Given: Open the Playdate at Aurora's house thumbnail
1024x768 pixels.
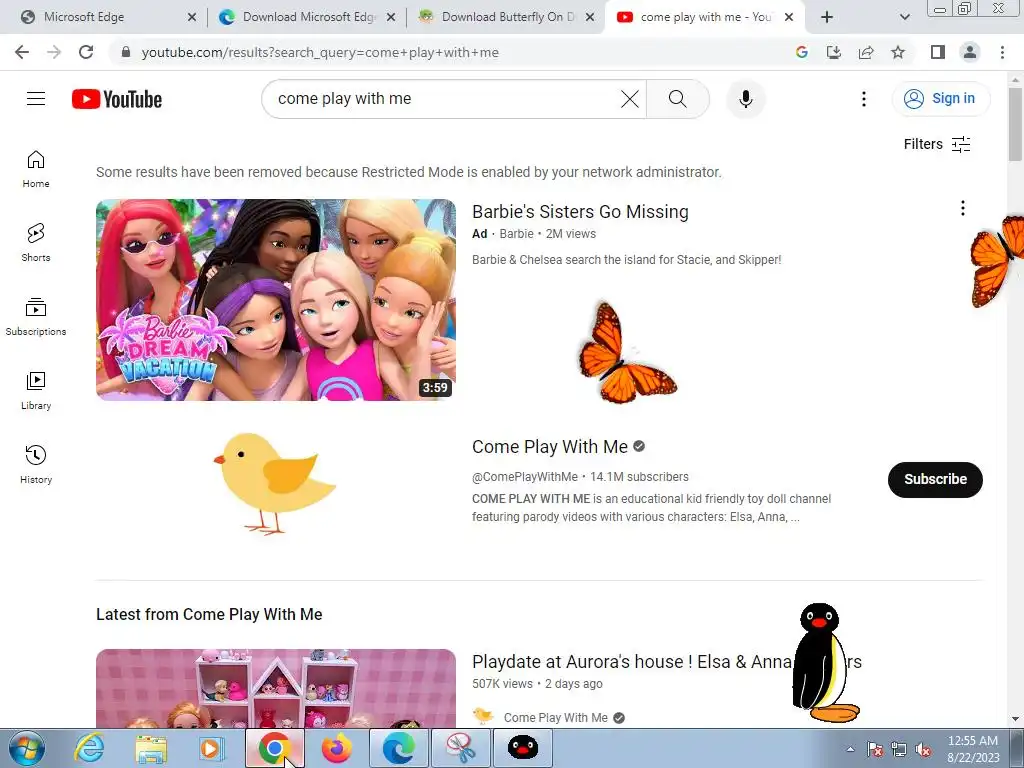Looking at the screenshot, I should coord(276,688).
